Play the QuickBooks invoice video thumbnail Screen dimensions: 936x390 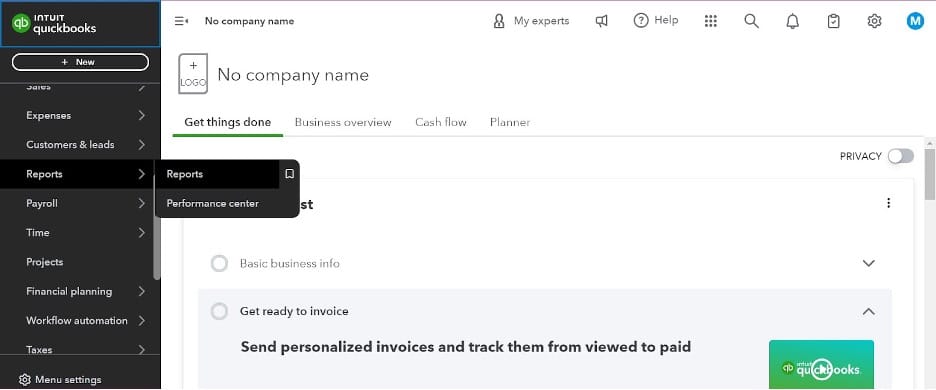pyautogui.click(x=821, y=365)
